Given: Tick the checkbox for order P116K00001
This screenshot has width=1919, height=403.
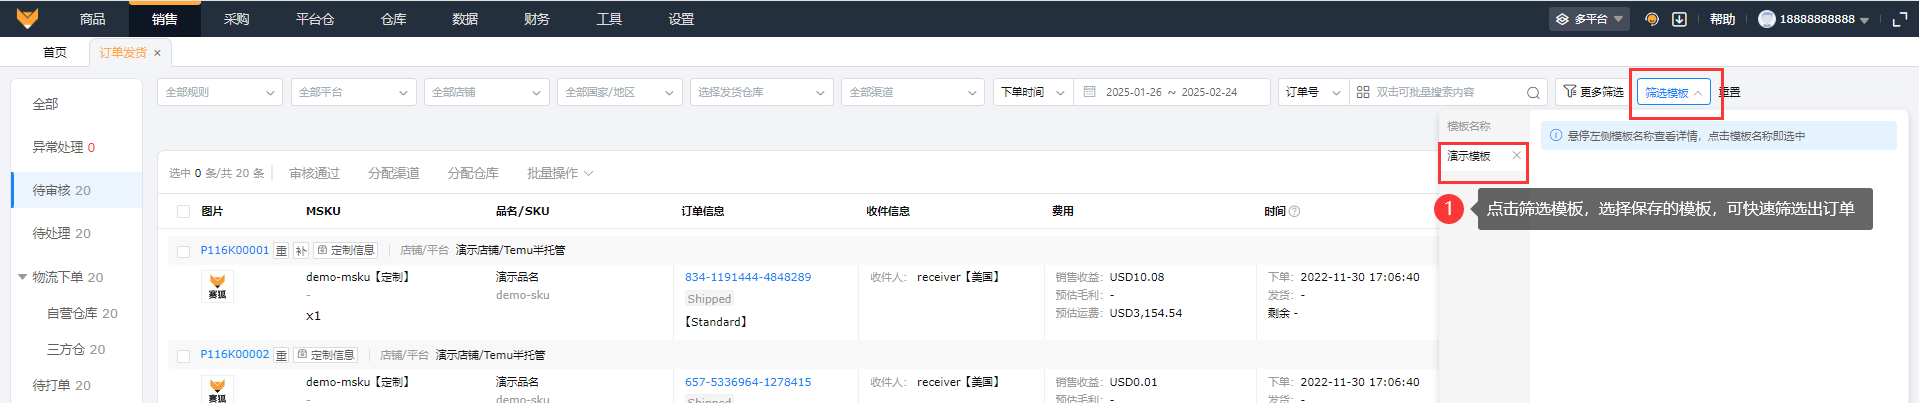Looking at the screenshot, I should pos(183,251).
